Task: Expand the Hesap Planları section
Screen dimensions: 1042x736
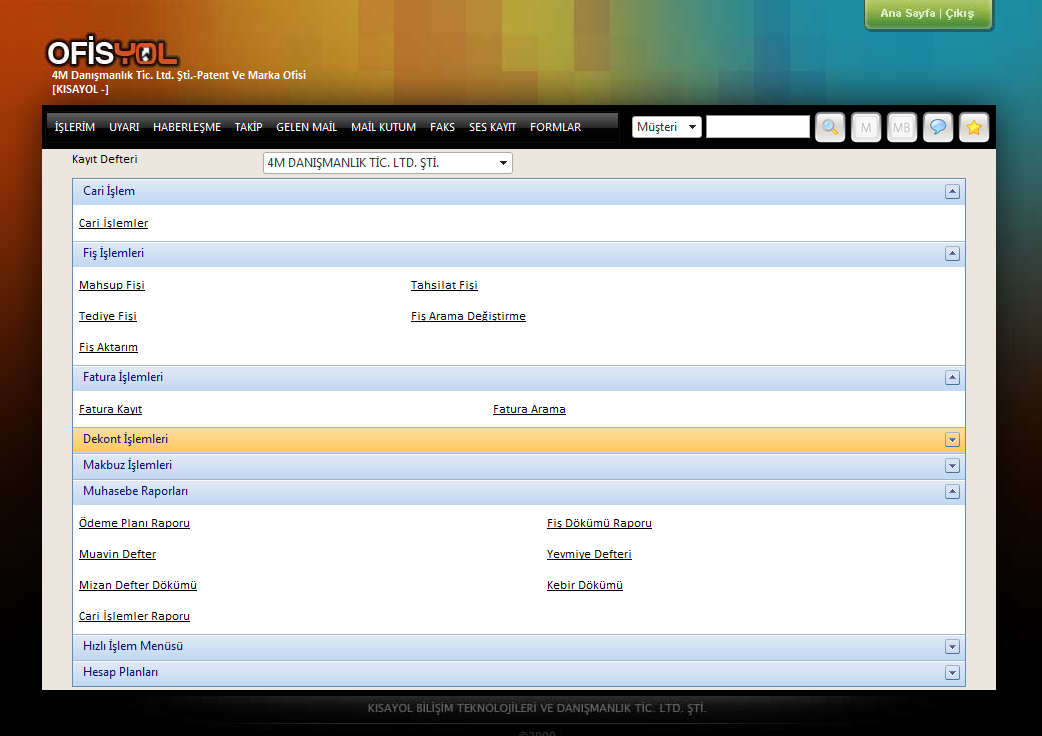Action: [952, 673]
